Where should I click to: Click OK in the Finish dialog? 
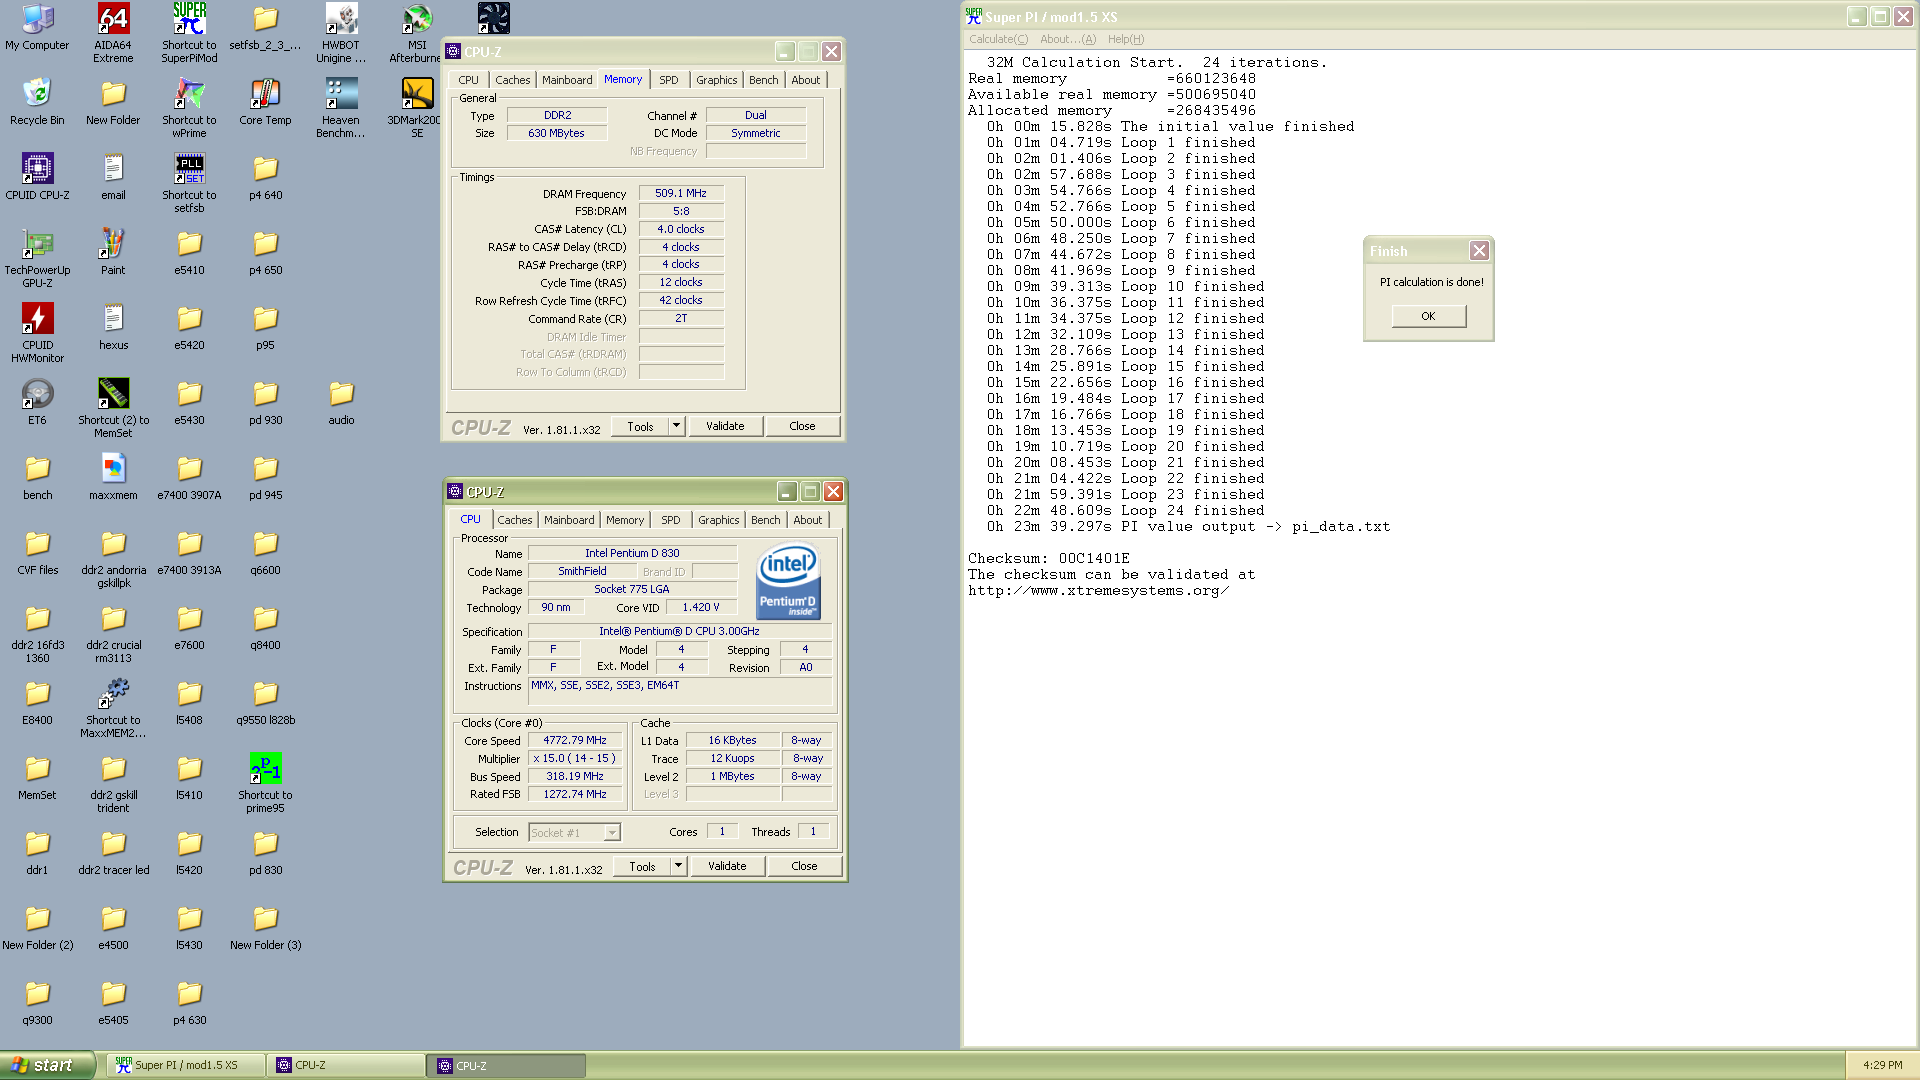point(1428,316)
